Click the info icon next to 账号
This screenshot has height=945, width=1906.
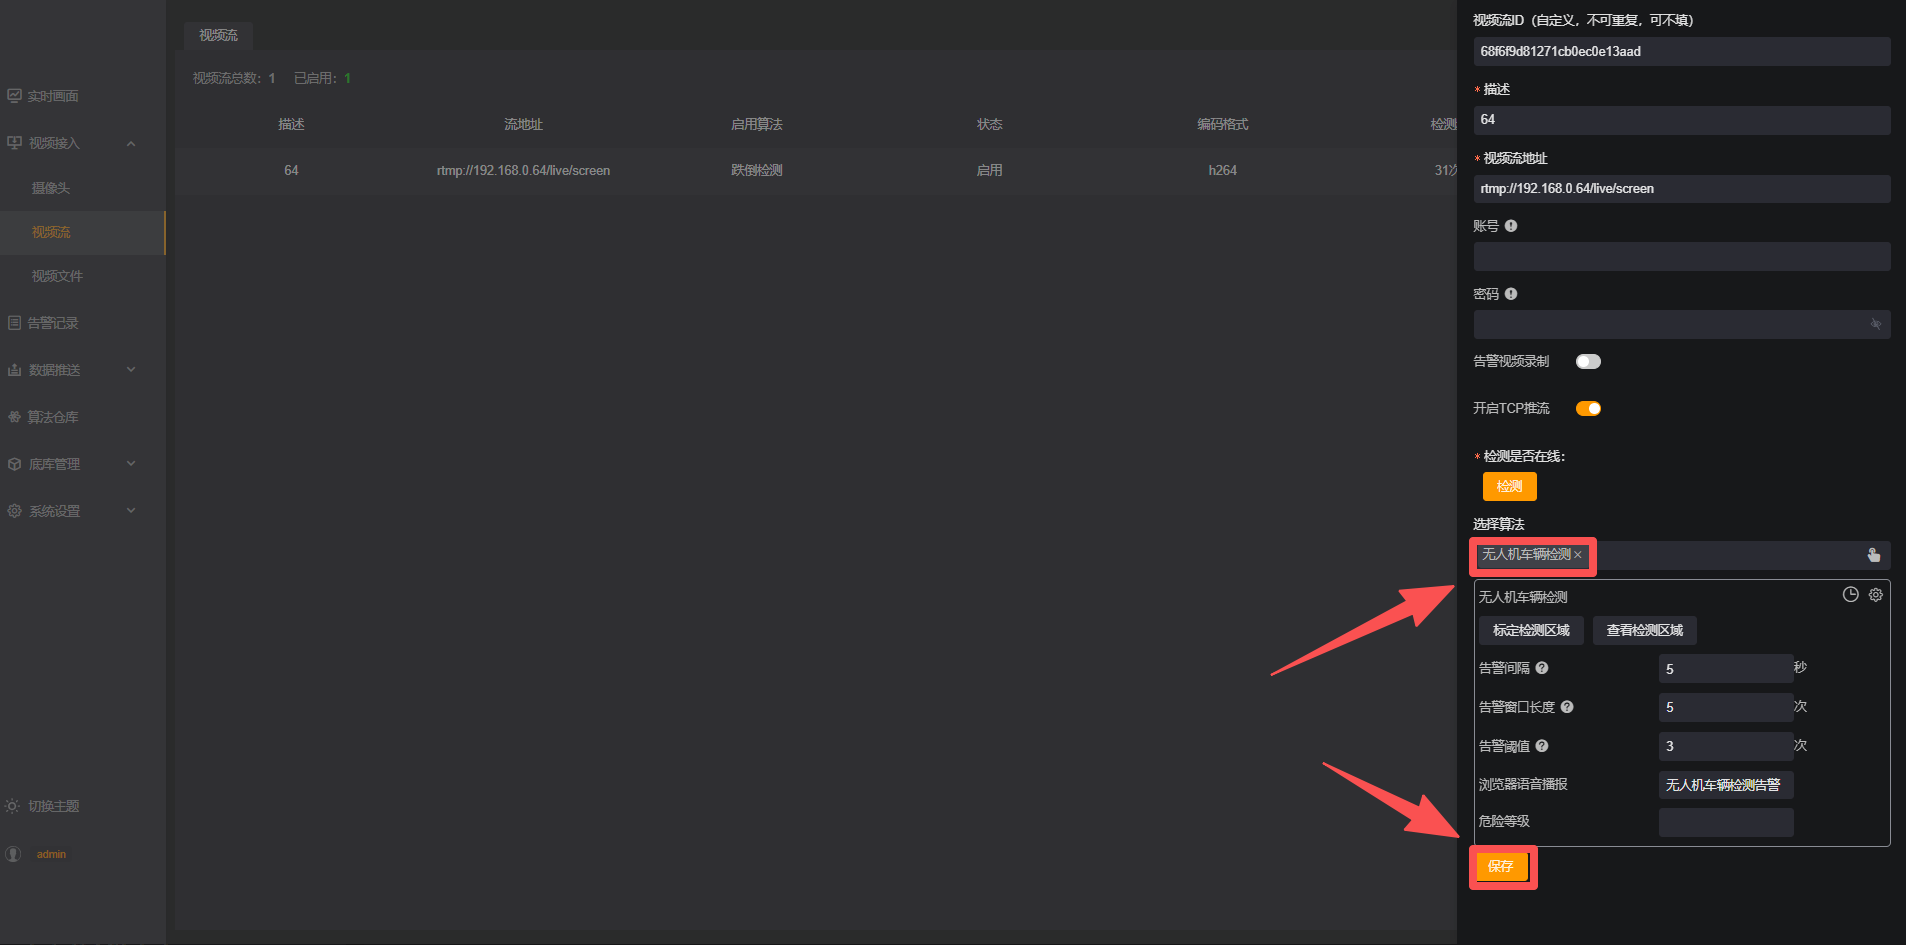(1511, 226)
